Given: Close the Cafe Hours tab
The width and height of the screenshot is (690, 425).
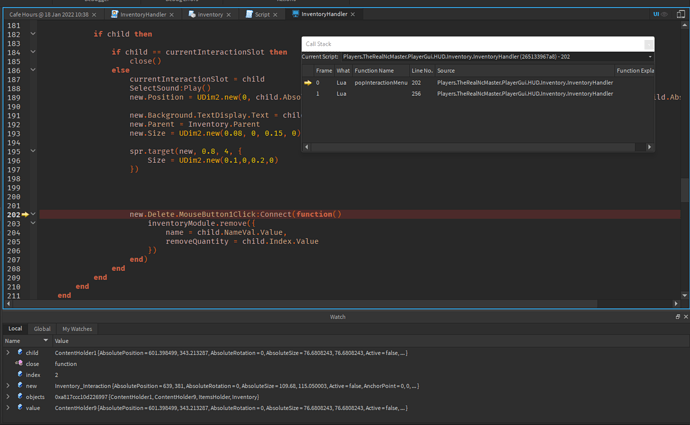Looking at the screenshot, I should click(x=94, y=15).
